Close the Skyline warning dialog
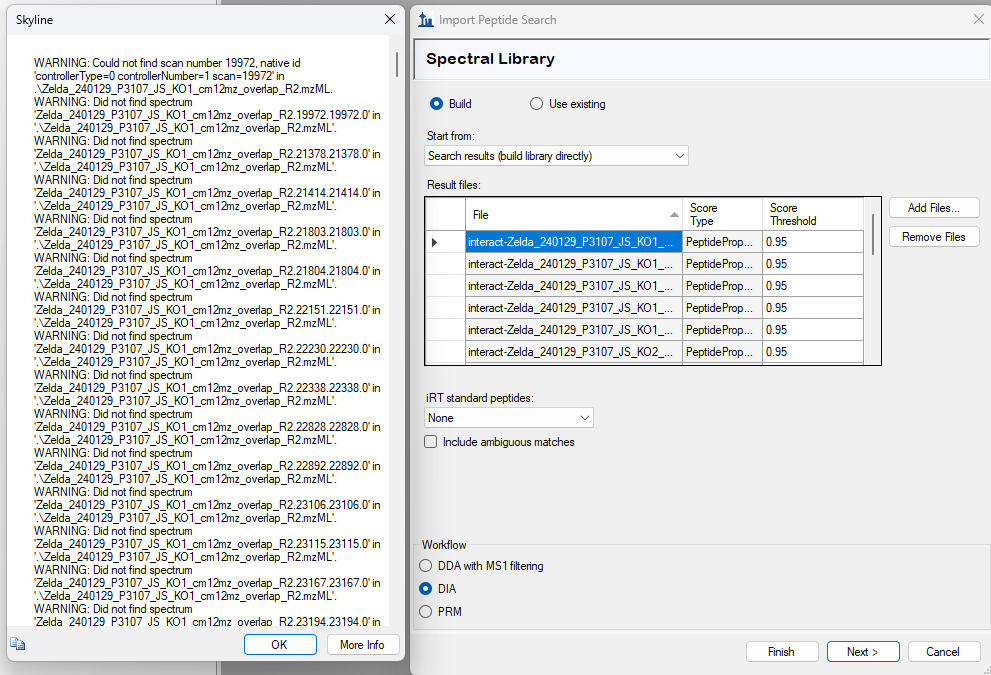 pyautogui.click(x=389, y=20)
